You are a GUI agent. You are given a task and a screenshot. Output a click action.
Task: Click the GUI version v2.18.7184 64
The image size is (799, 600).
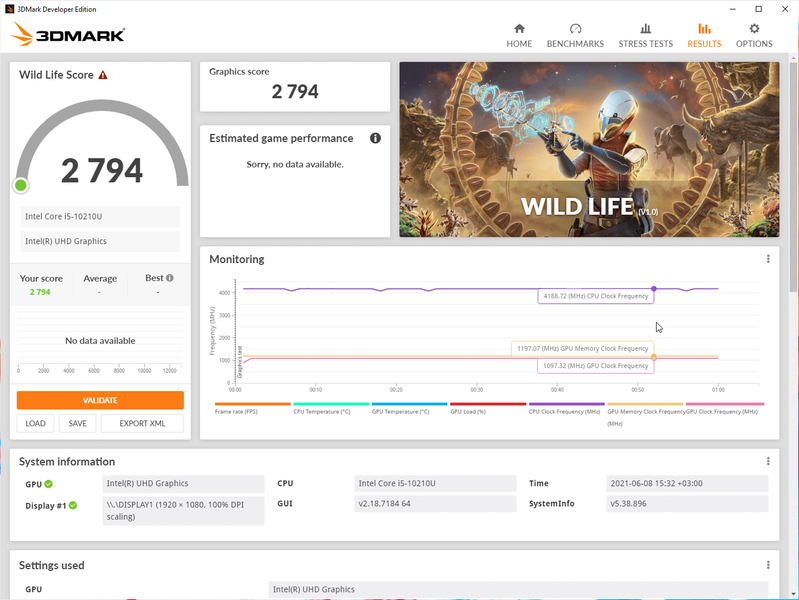pos(435,504)
